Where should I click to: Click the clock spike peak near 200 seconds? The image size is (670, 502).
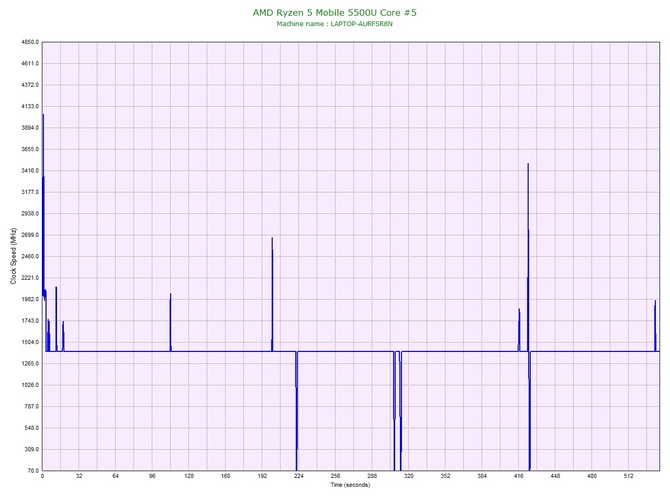click(272, 239)
